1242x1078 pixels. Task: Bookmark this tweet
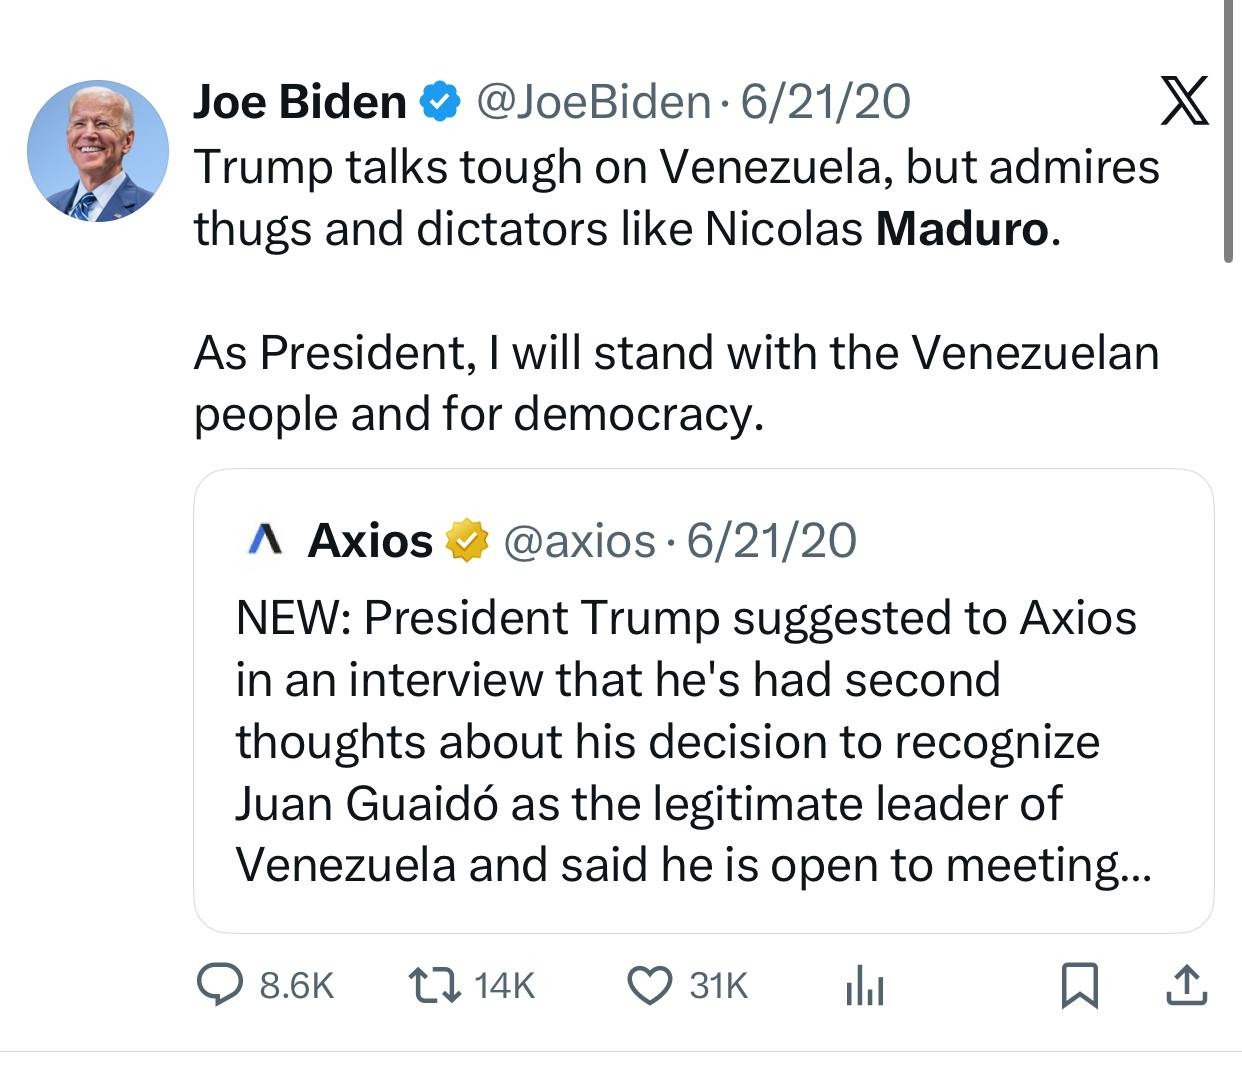[x=1079, y=986]
